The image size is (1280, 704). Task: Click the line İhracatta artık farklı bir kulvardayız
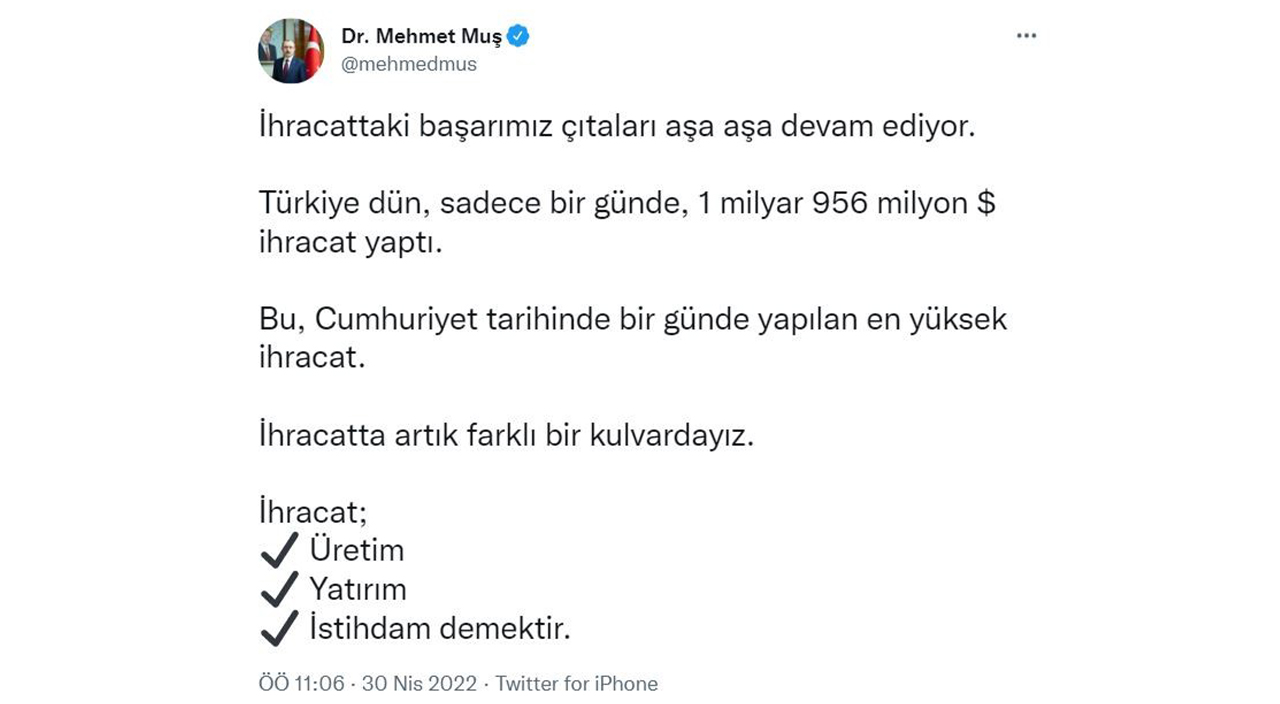[506, 435]
